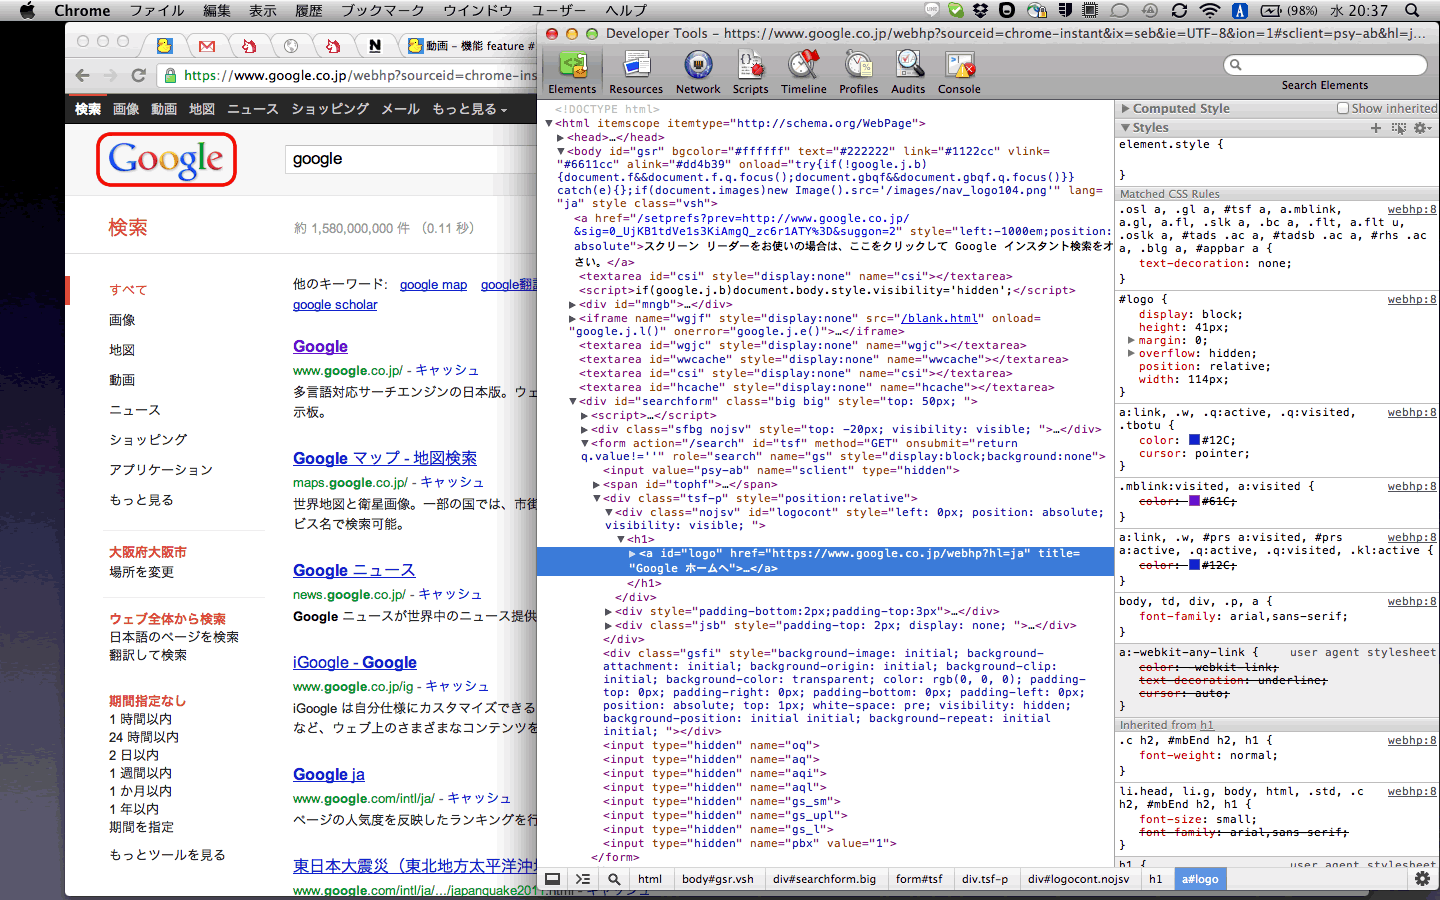Open the Timeline panel icon
The width and height of the screenshot is (1440, 900).
coord(803,73)
